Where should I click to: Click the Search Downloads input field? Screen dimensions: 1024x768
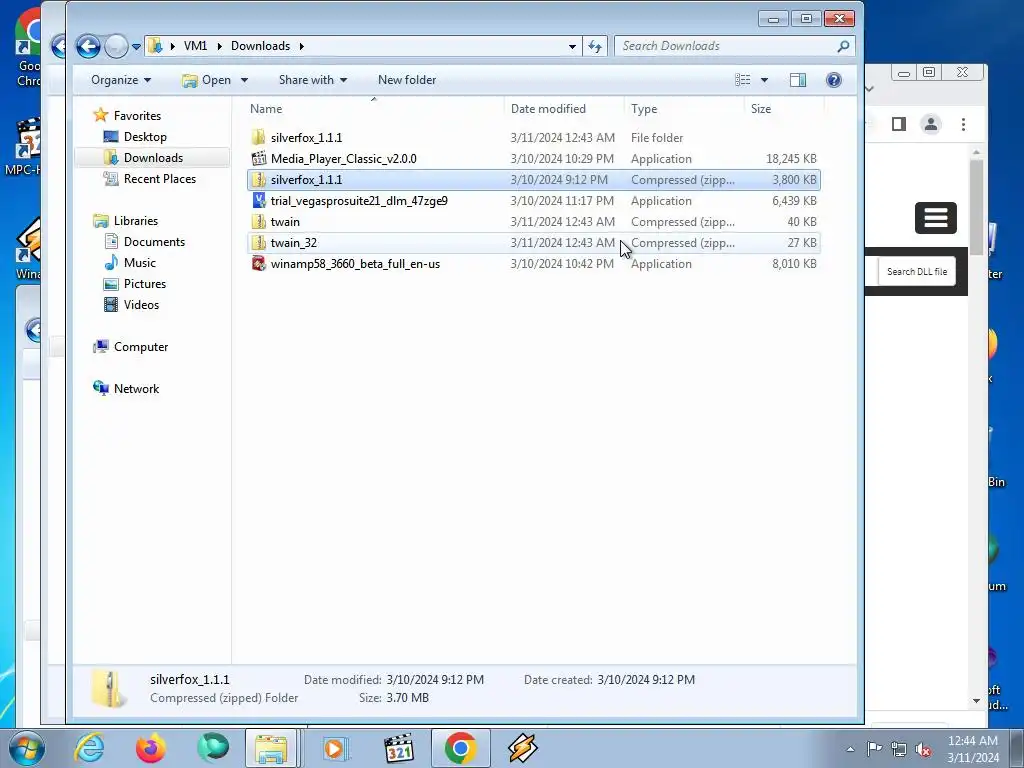[725, 46]
